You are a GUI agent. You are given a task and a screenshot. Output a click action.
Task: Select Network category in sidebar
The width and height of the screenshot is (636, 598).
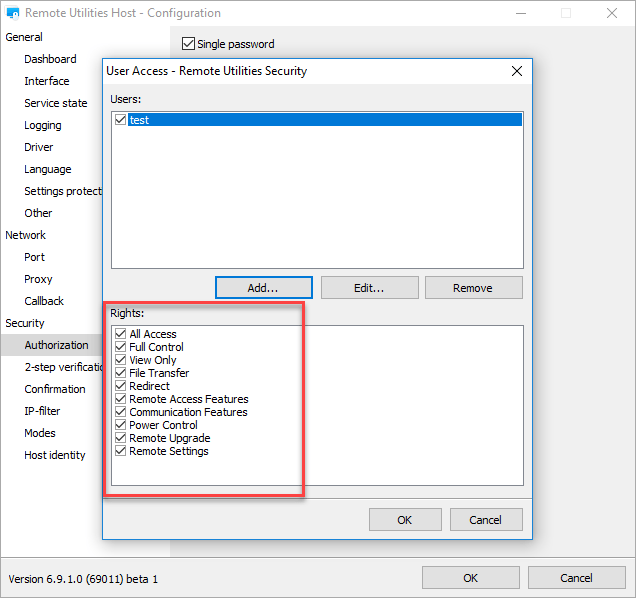pos(26,235)
